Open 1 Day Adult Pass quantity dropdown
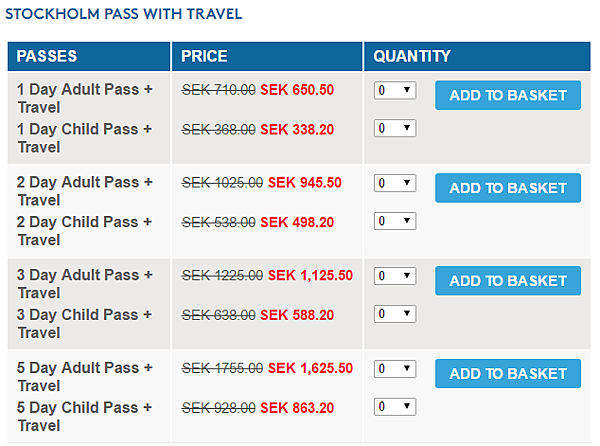This screenshot has width=600, height=446. pos(395,90)
